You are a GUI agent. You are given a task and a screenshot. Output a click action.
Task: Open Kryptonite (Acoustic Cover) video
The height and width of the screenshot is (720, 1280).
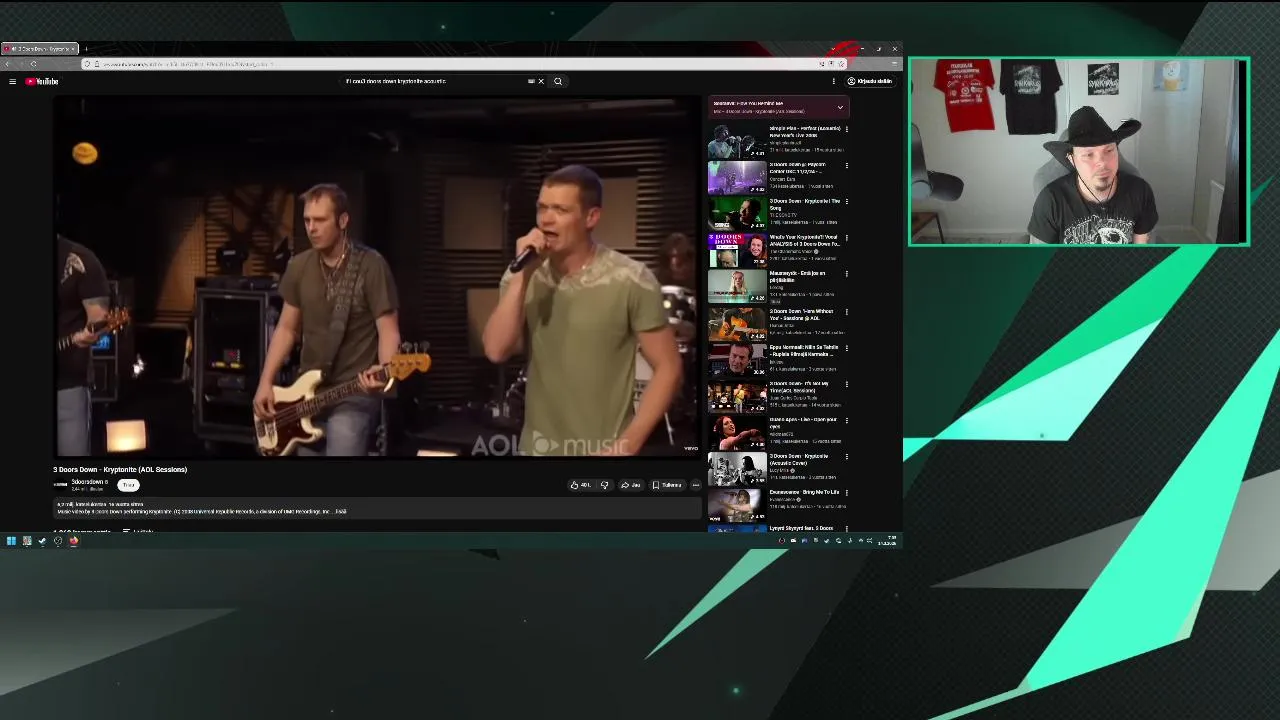coord(737,468)
